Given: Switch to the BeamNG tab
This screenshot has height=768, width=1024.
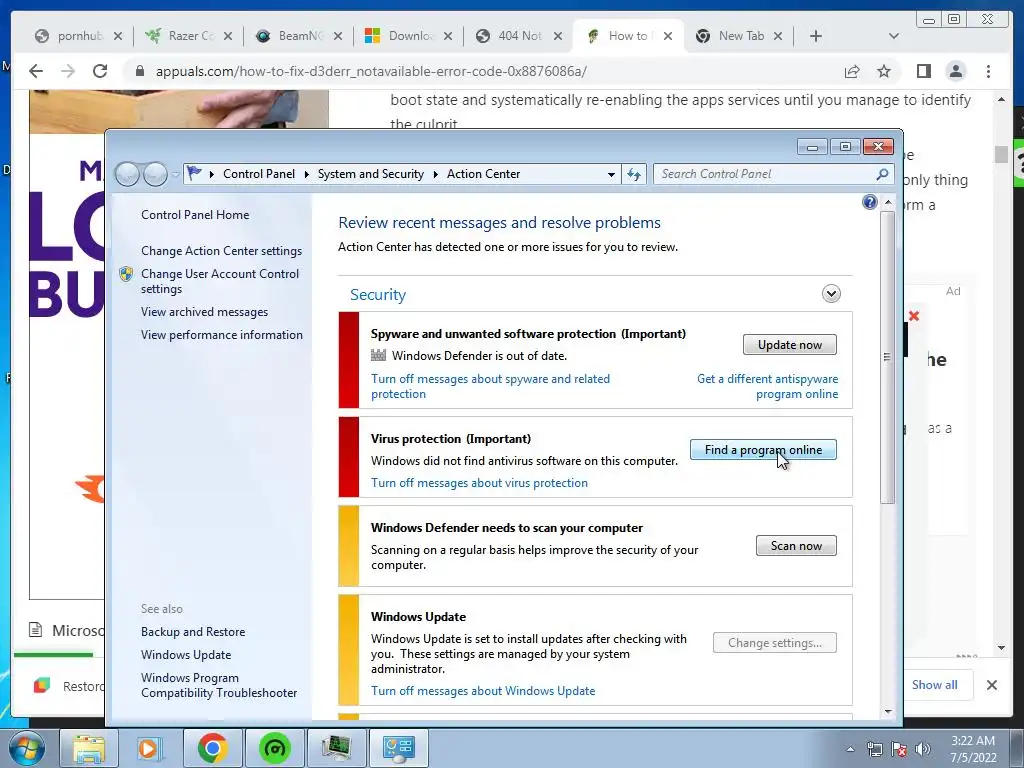Looking at the screenshot, I should [299, 36].
